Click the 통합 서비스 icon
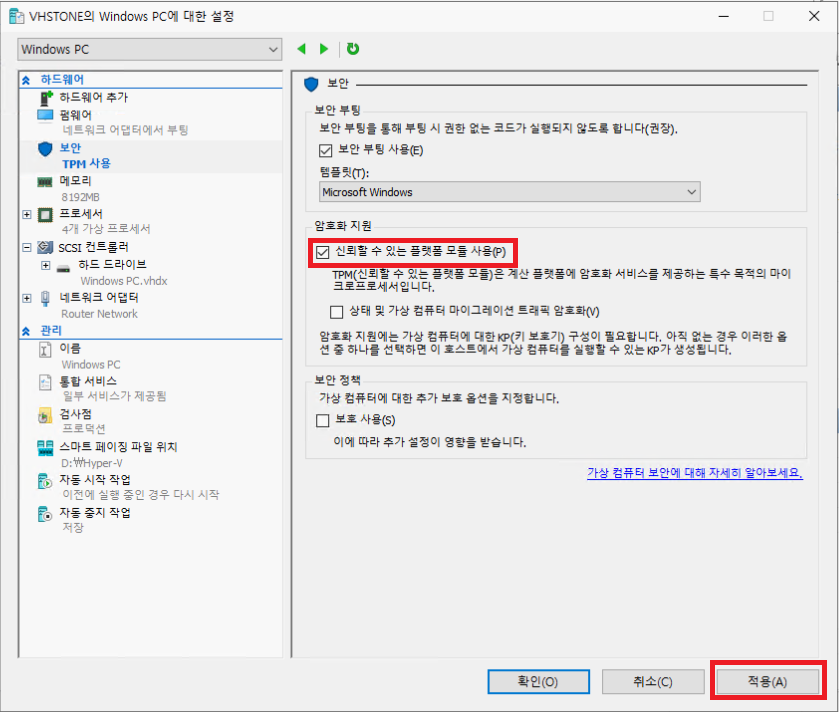 (x=45, y=382)
